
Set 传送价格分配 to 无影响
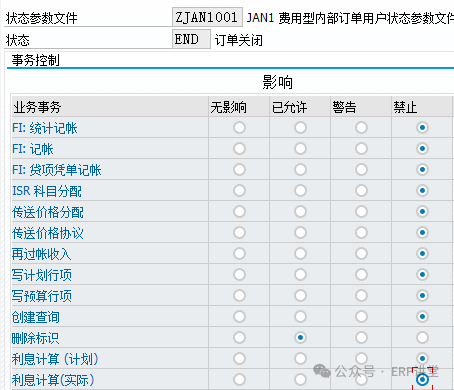tap(239, 212)
